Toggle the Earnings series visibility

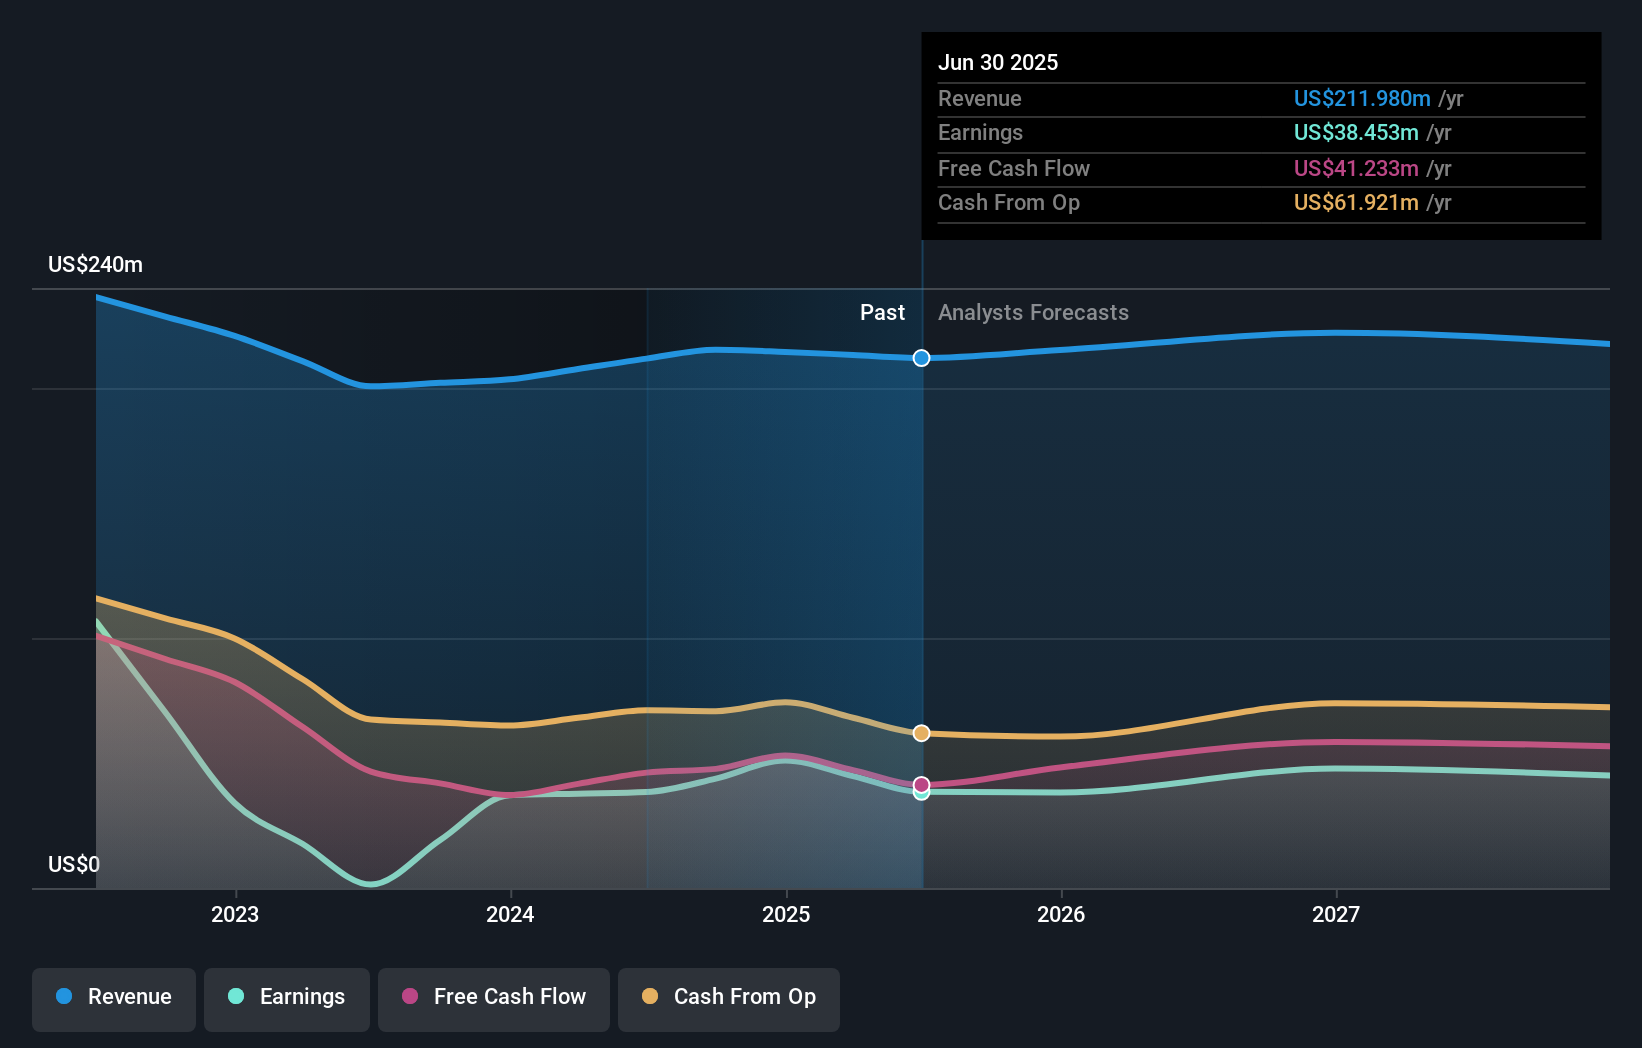(286, 999)
